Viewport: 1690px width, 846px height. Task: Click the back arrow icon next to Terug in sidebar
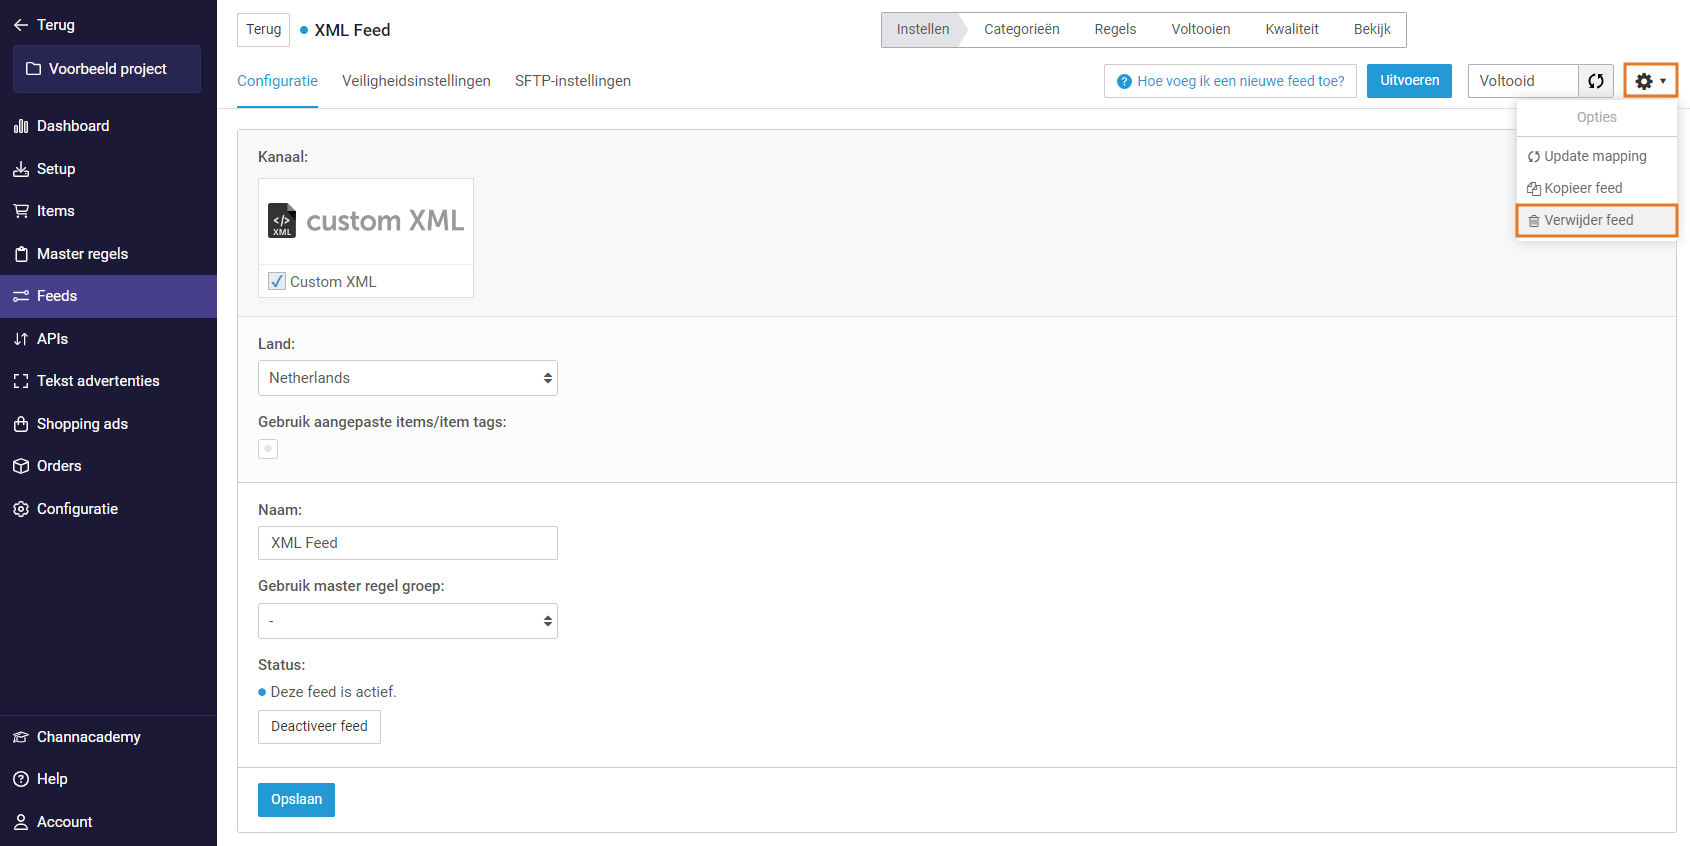[x=21, y=25]
